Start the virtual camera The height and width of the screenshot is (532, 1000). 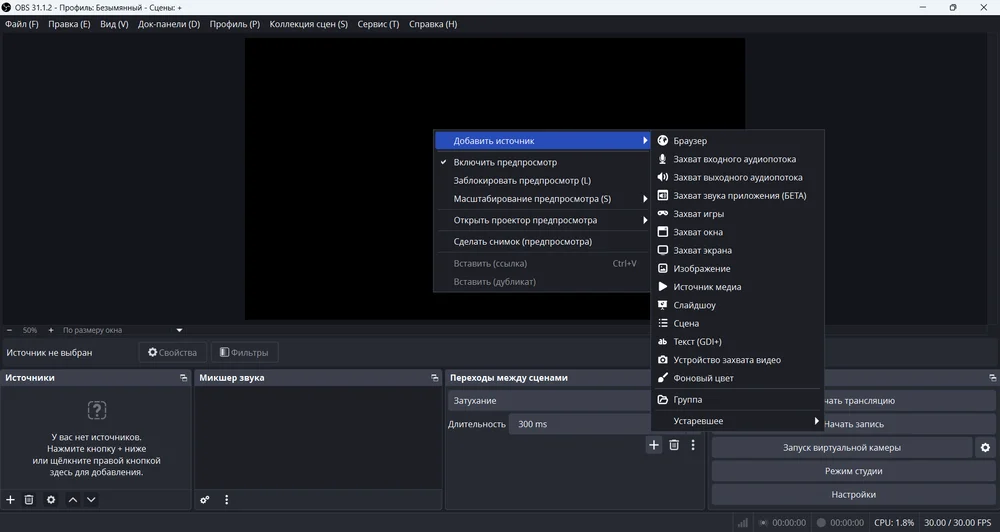[x=841, y=448]
